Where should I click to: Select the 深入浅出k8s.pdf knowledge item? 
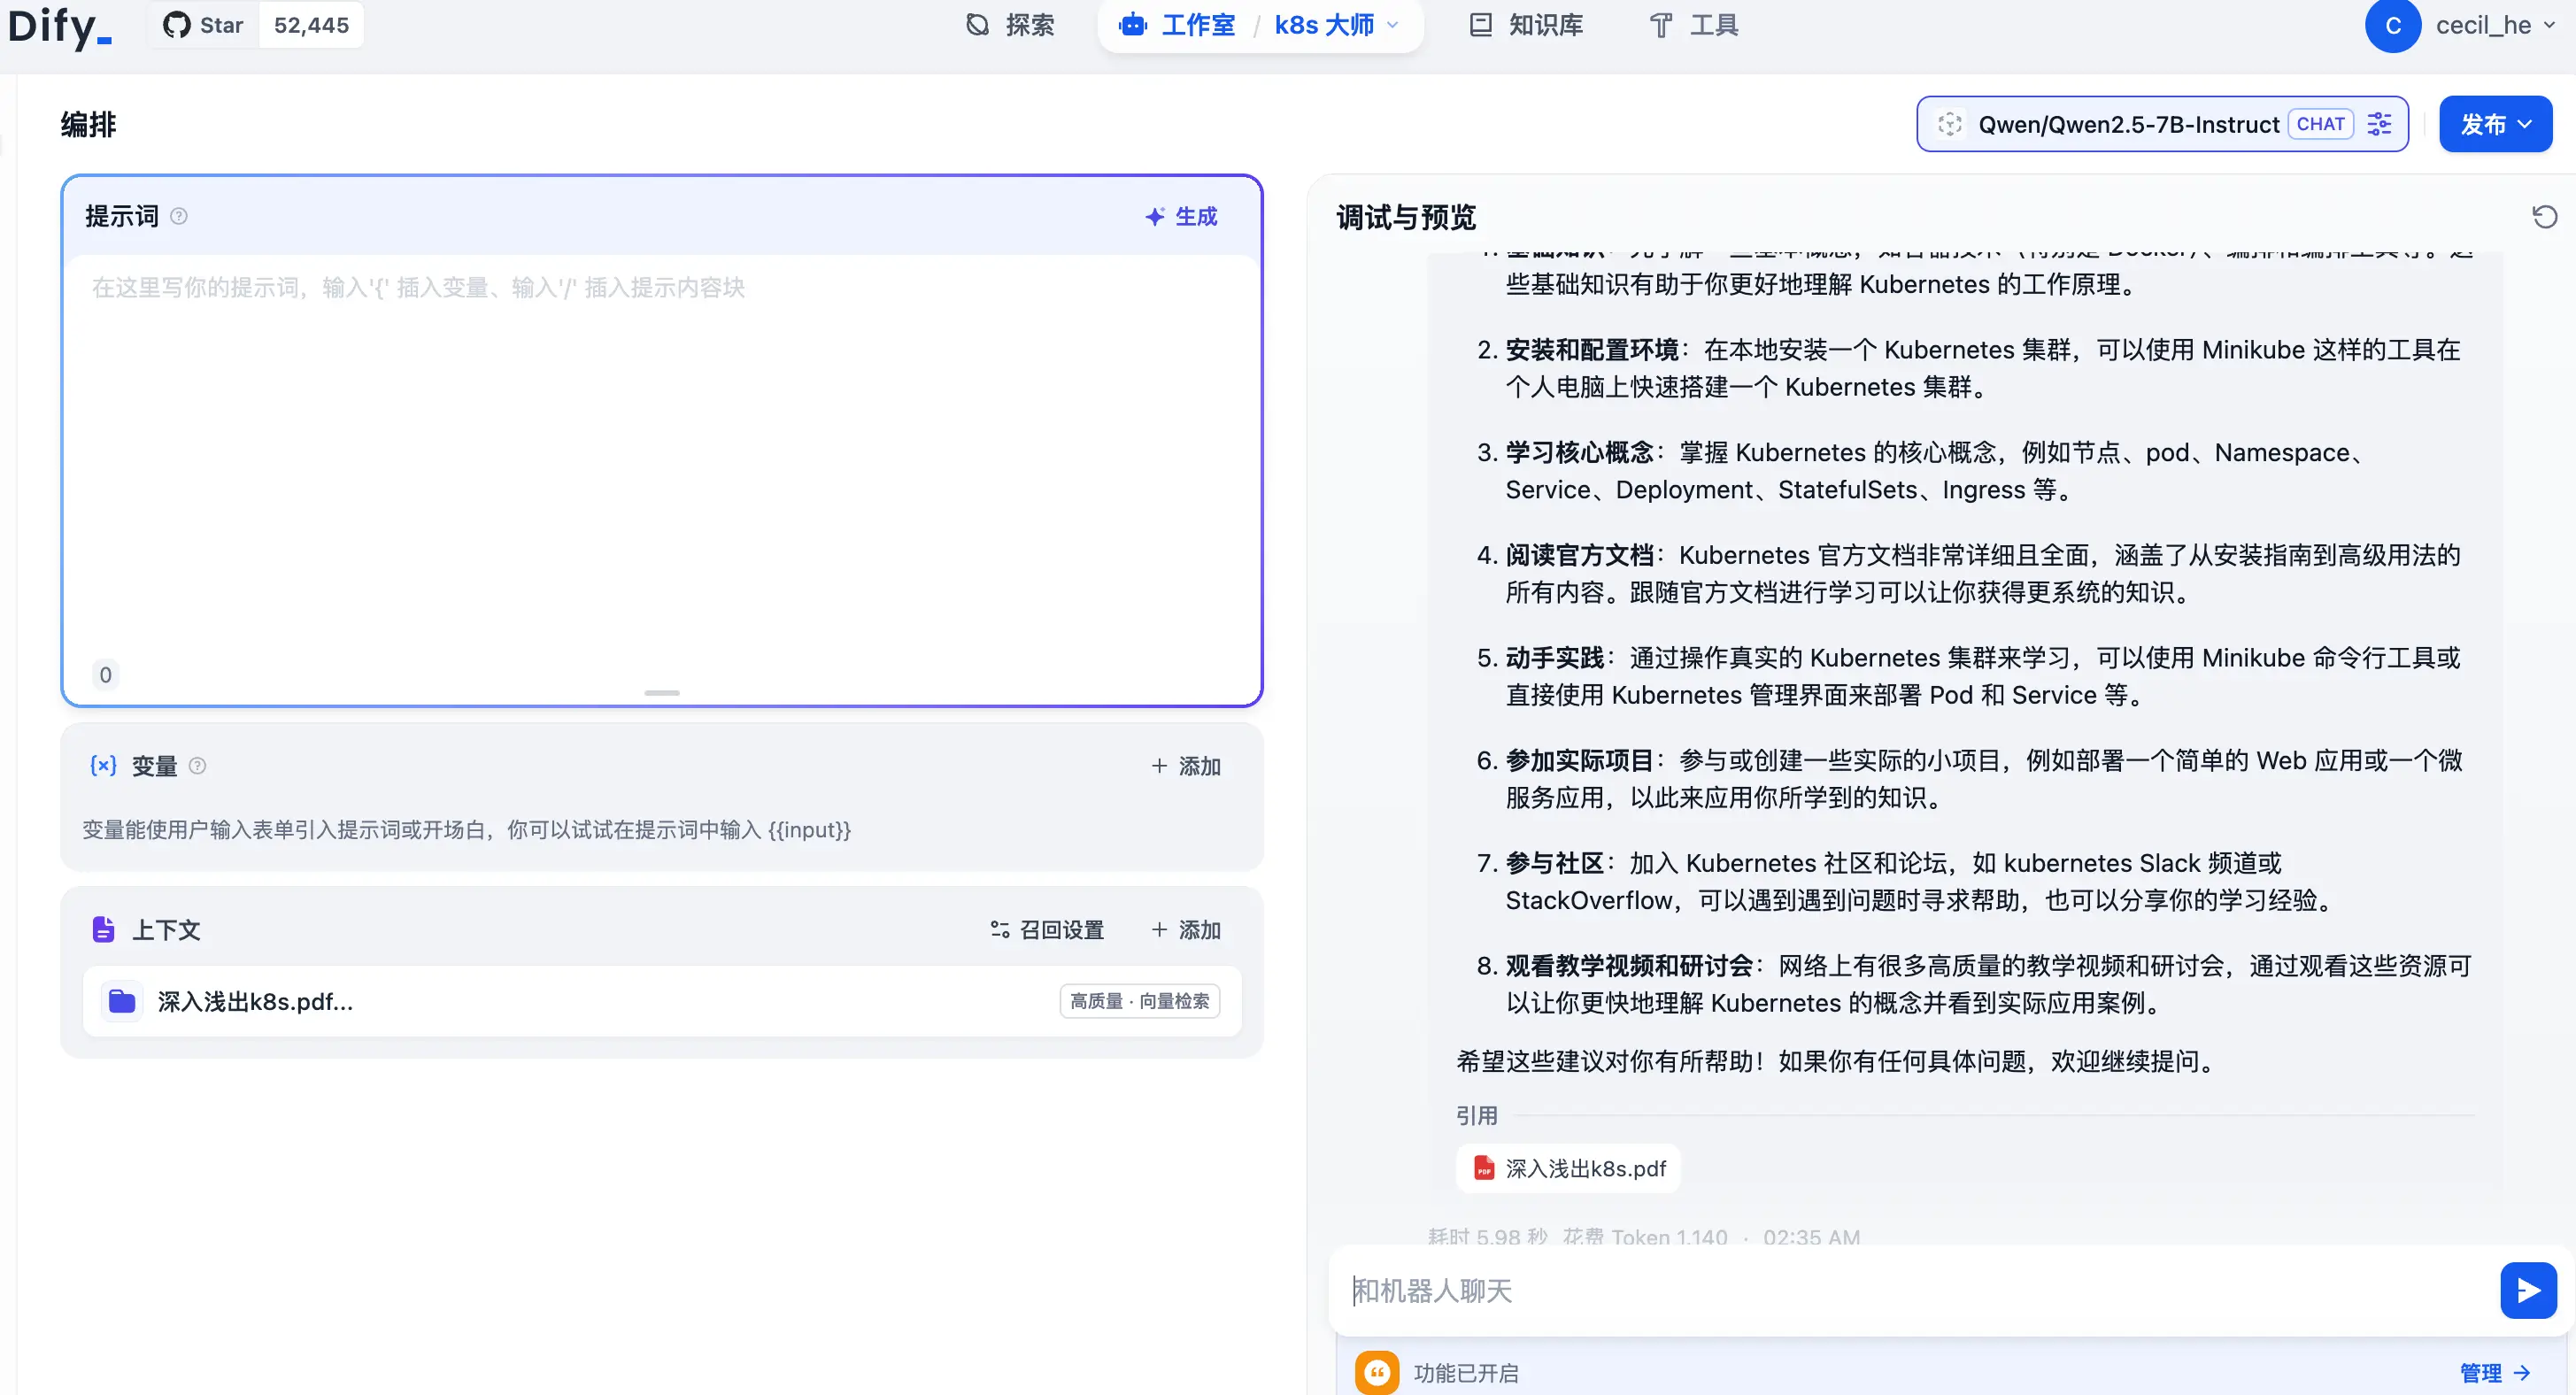661,1000
